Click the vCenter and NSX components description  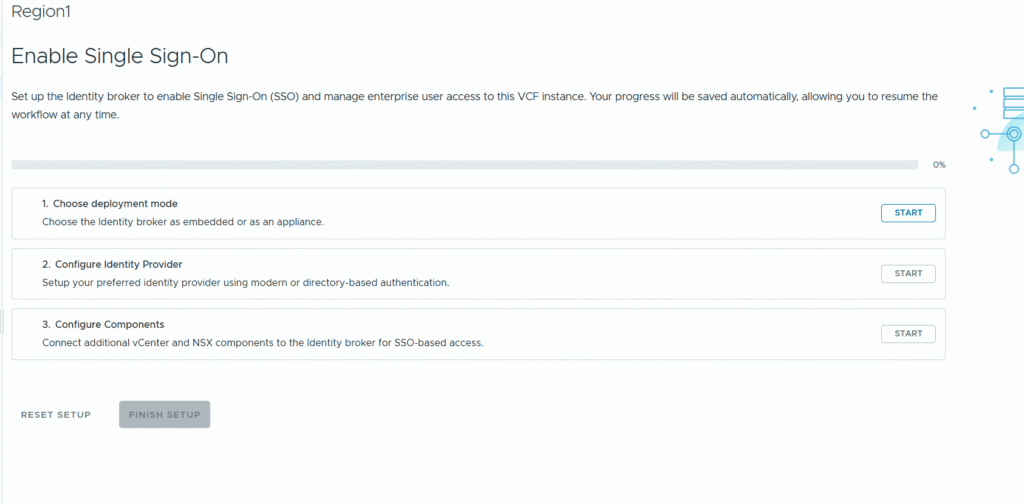262,342
